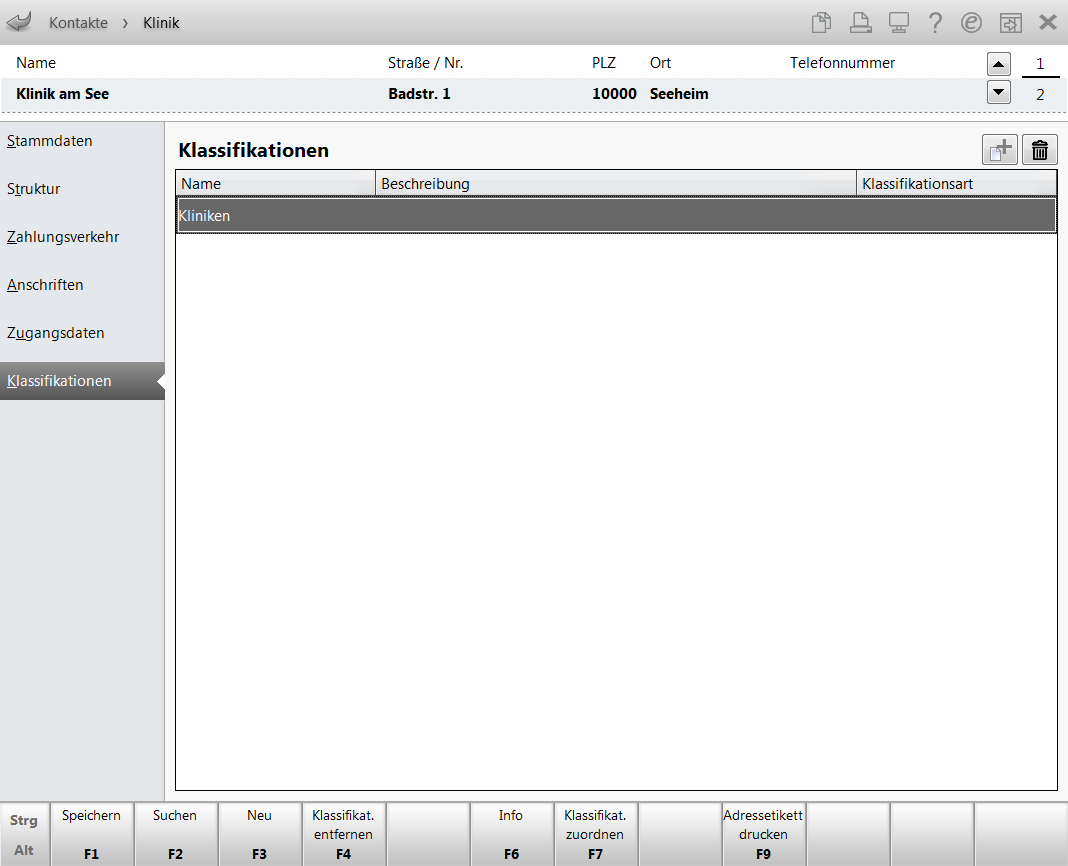Click Neu F3 button
This screenshot has width=1068, height=866.
260,834
